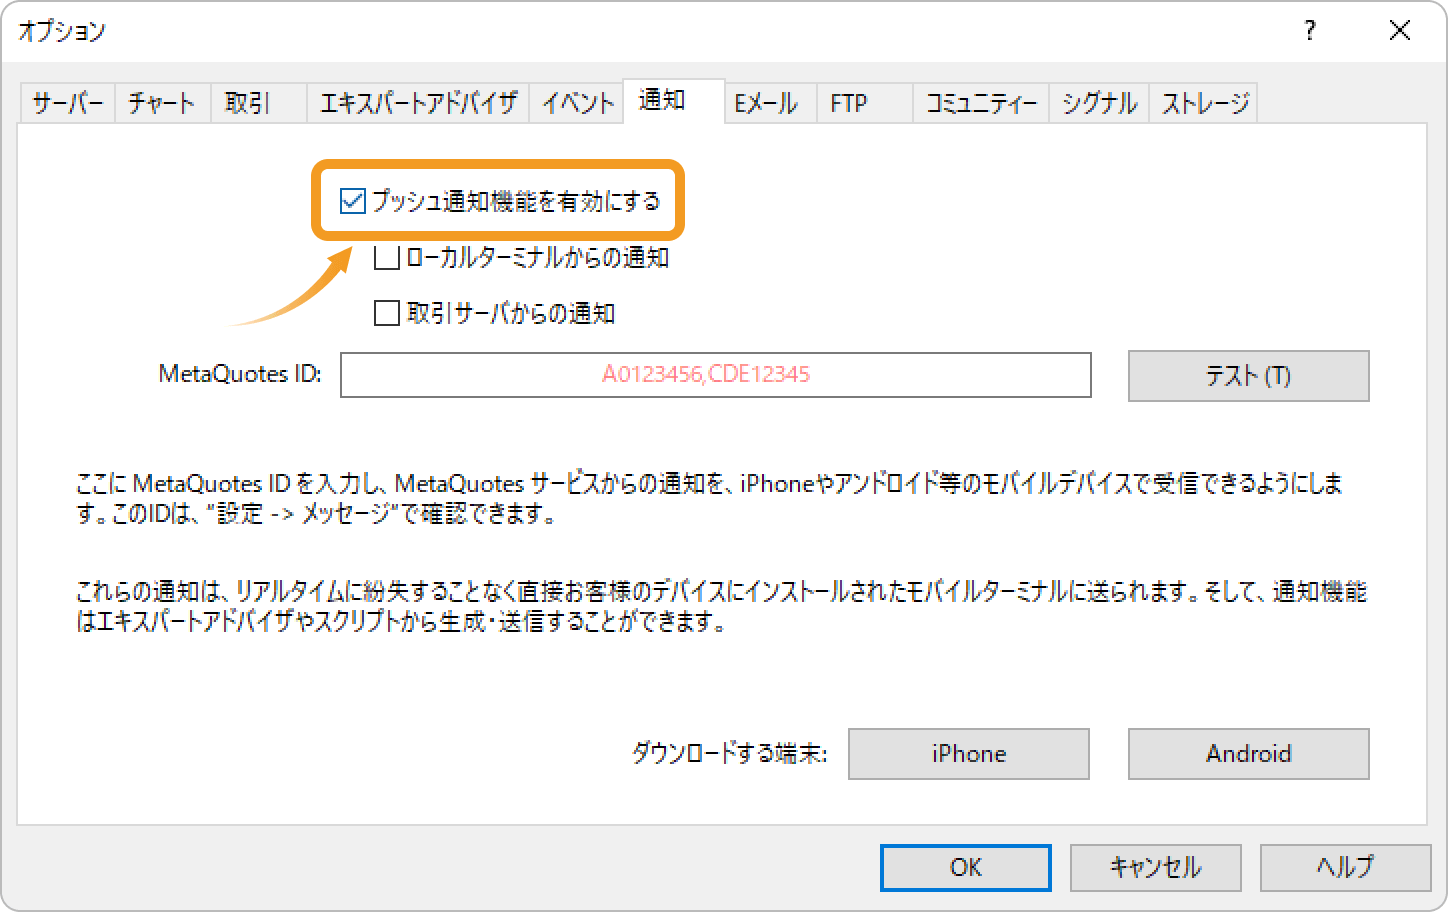The width and height of the screenshot is (1448, 912).
Task: Switch to the イベント tab
Action: tap(577, 103)
